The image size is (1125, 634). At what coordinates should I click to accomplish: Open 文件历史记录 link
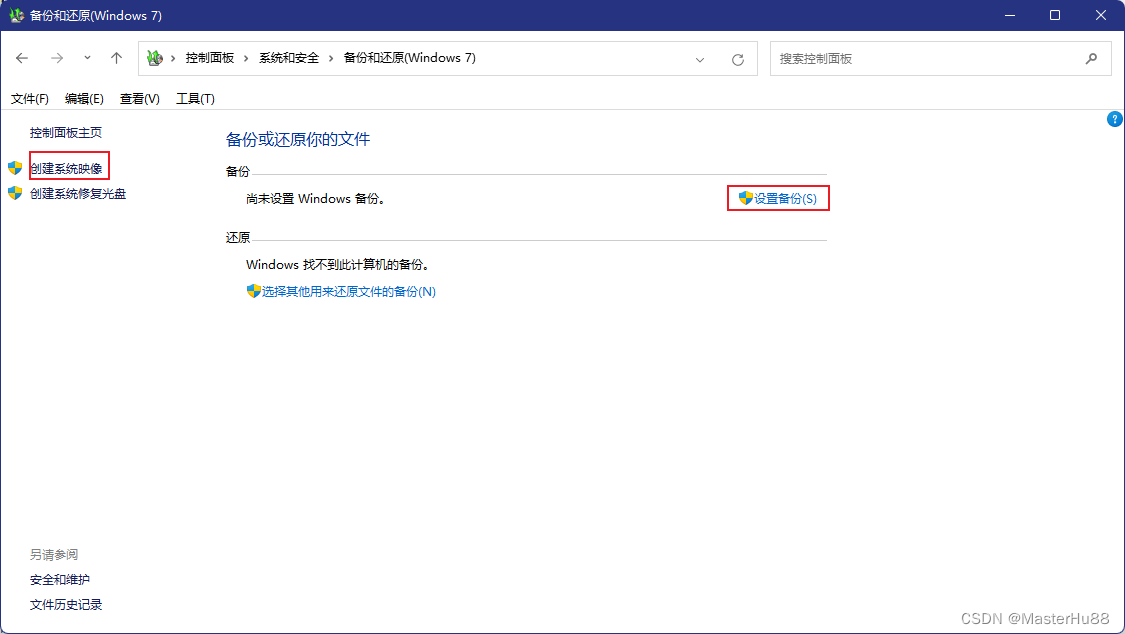65,605
